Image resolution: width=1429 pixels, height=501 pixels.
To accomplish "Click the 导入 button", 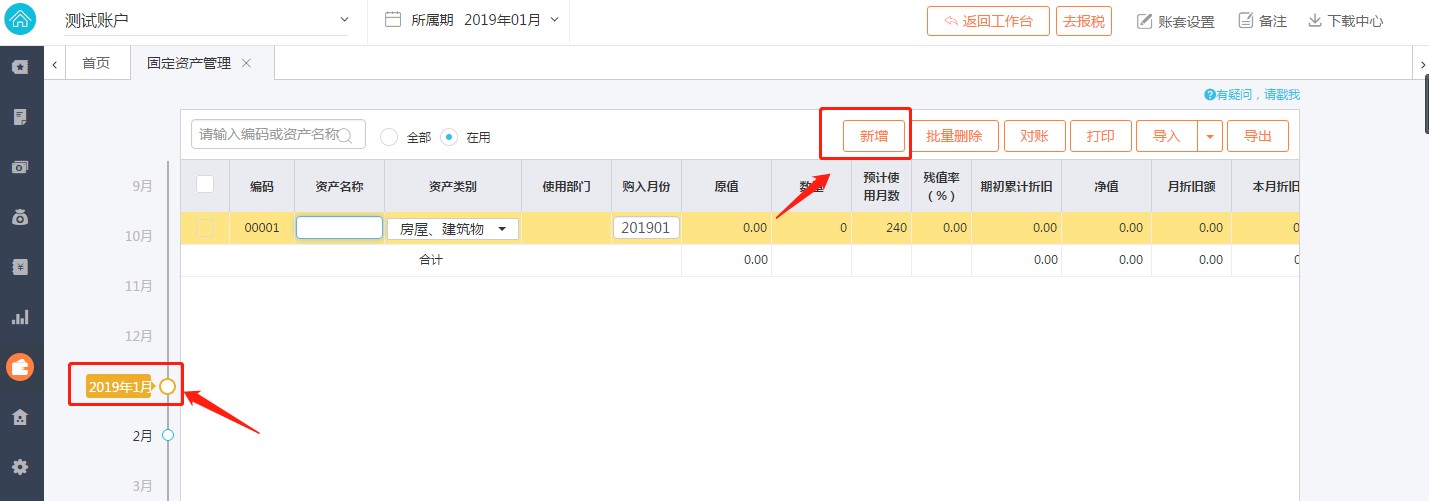I will click(x=1167, y=136).
